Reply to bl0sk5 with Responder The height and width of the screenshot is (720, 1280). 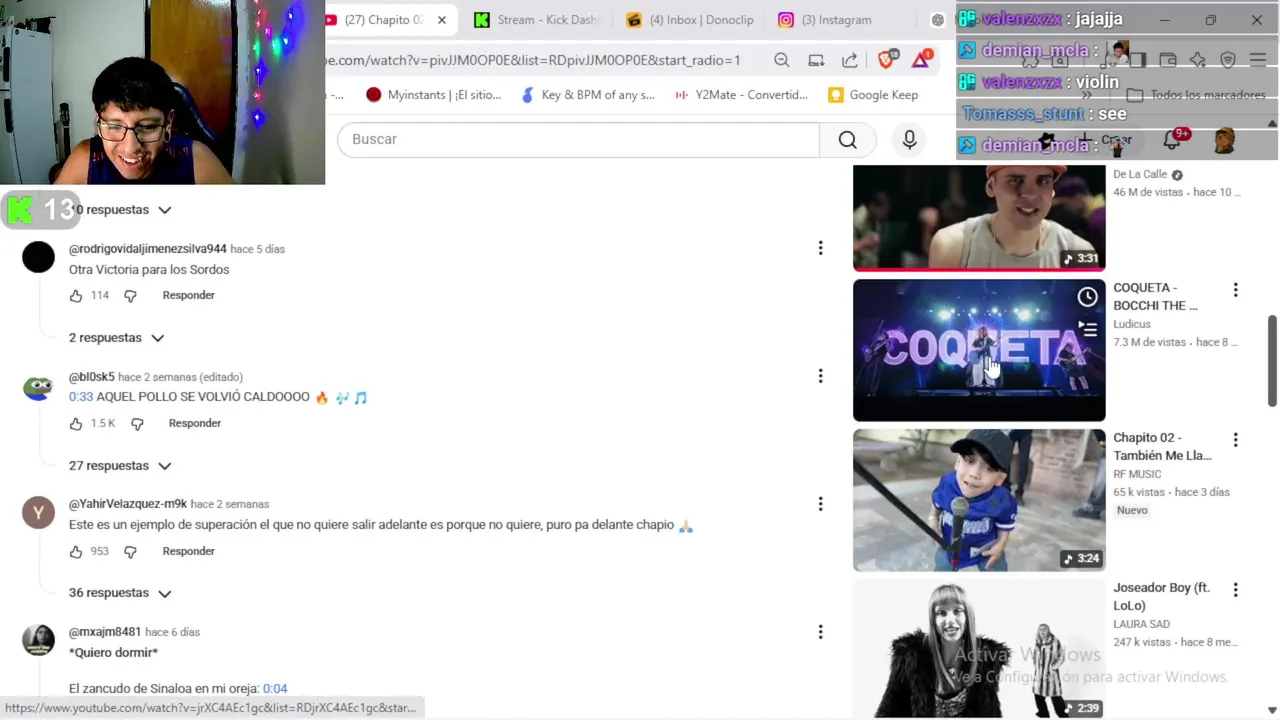point(195,424)
